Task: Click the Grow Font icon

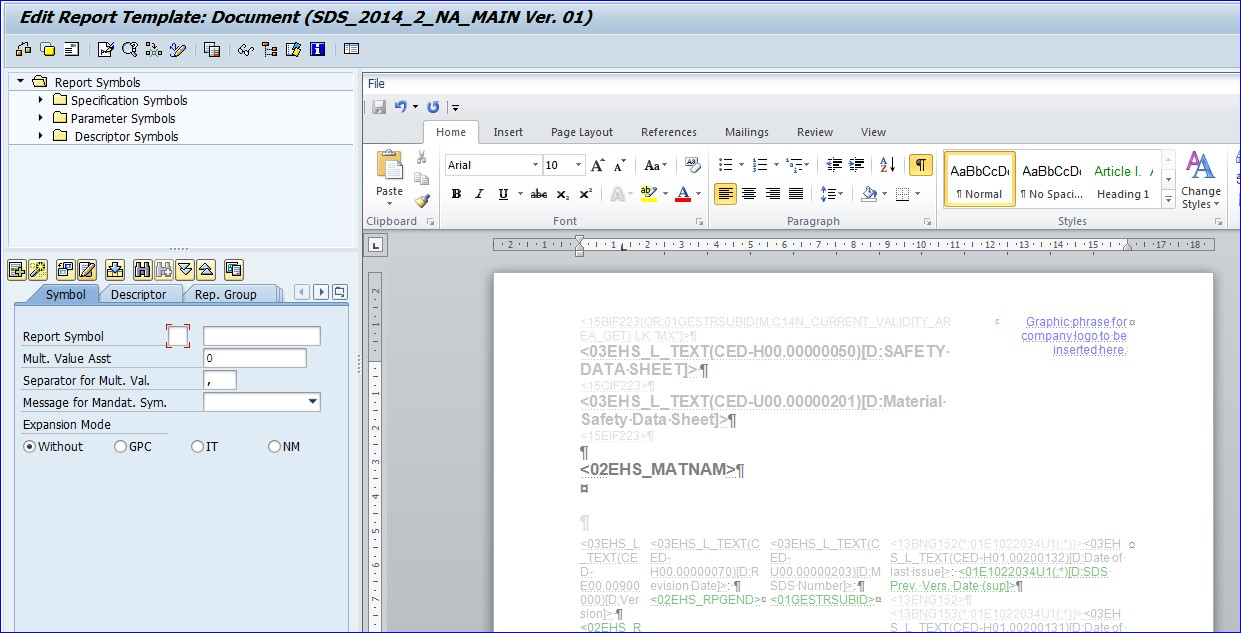Action: 598,165
